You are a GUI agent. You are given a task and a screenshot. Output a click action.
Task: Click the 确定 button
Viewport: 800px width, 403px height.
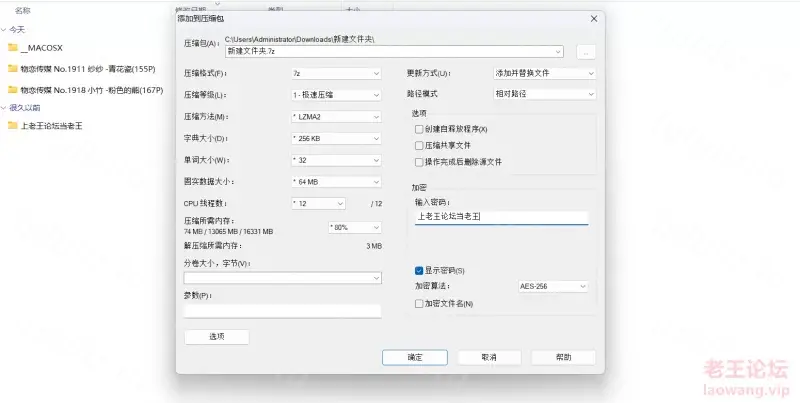(x=415, y=358)
